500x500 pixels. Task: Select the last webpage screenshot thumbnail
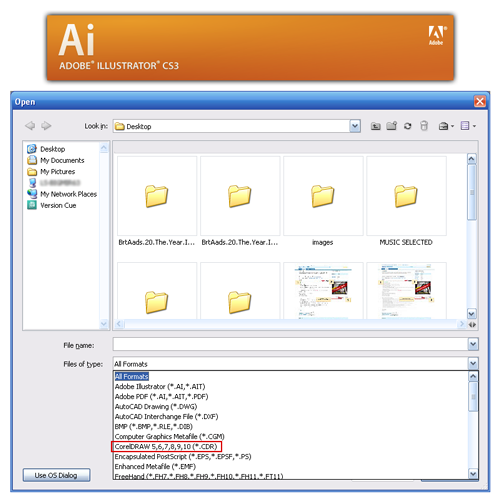click(x=406, y=291)
